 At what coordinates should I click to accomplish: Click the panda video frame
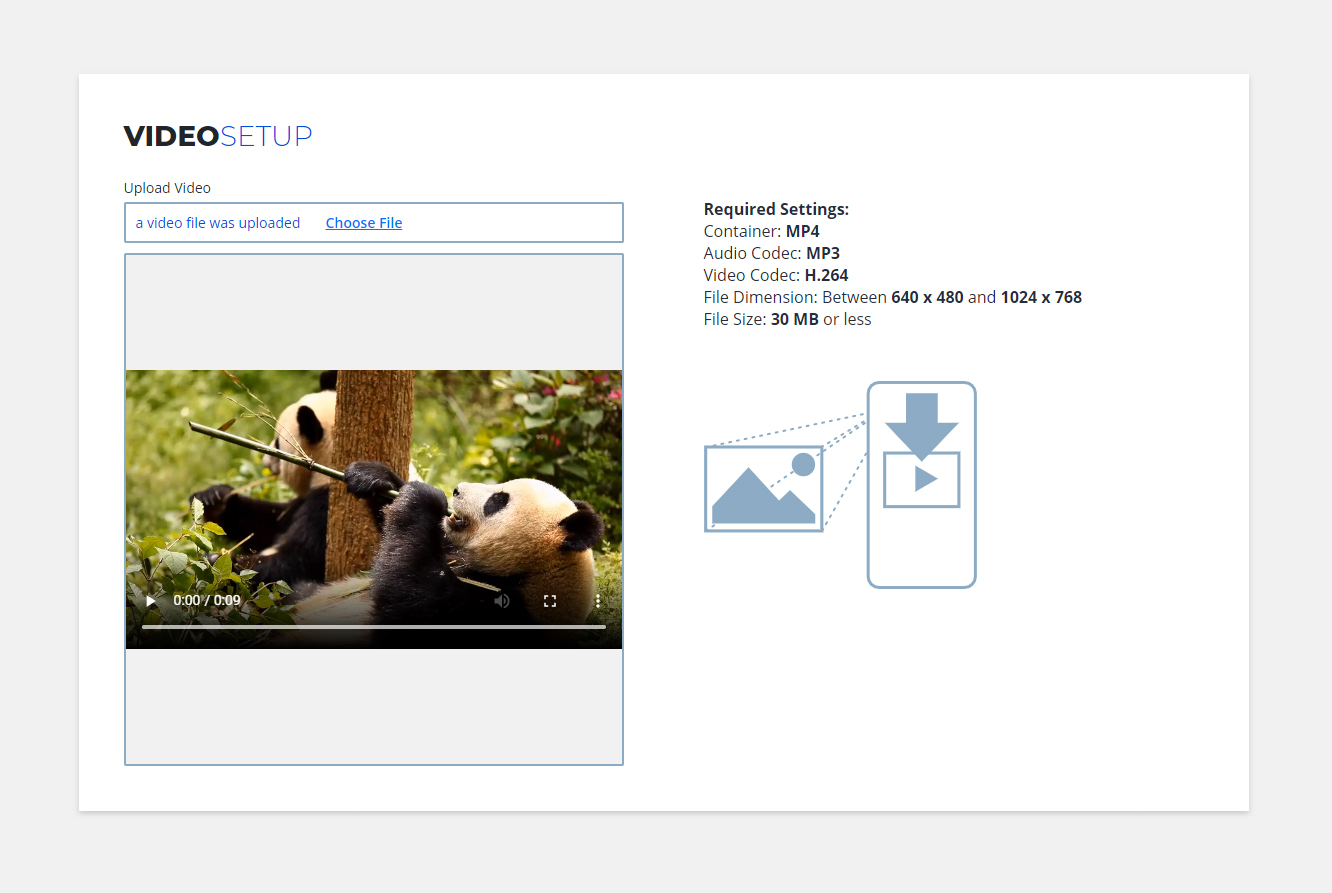[373, 480]
